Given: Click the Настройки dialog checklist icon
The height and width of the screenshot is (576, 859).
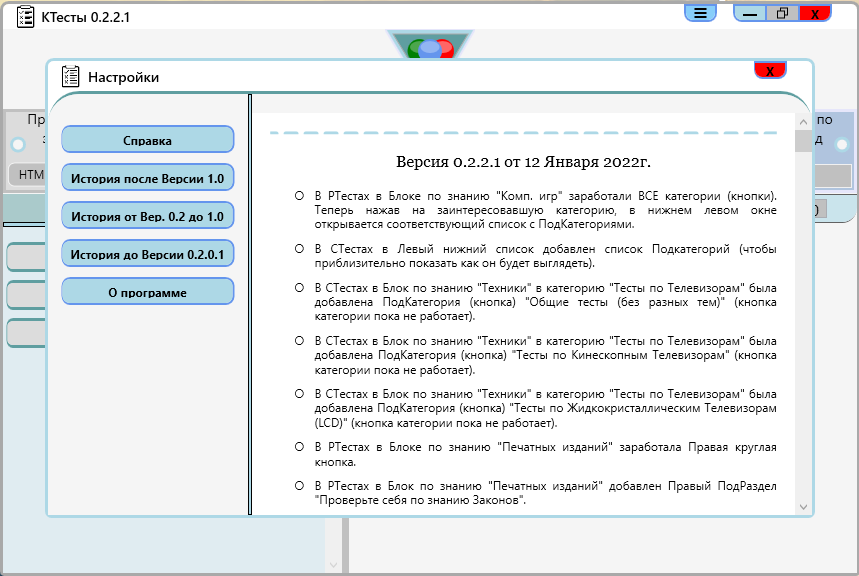Looking at the screenshot, I should pos(70,77).
